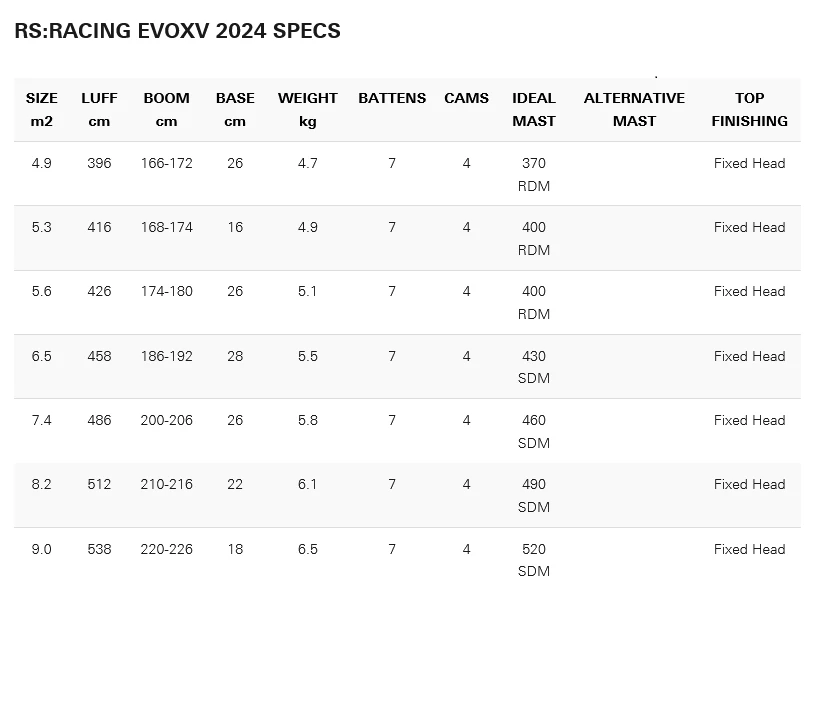
Task: Select the BOOM cm column header
Action: pos(166,109)
